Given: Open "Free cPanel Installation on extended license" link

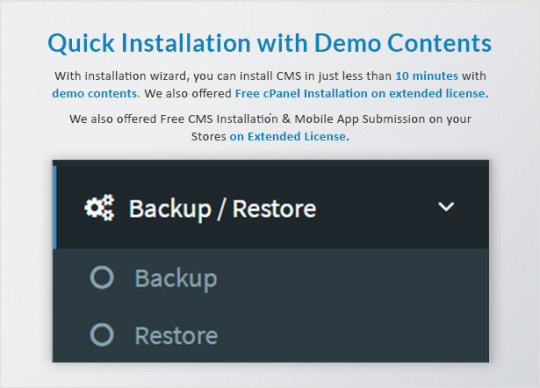Looking at the screenshot, I should point(362,93).
